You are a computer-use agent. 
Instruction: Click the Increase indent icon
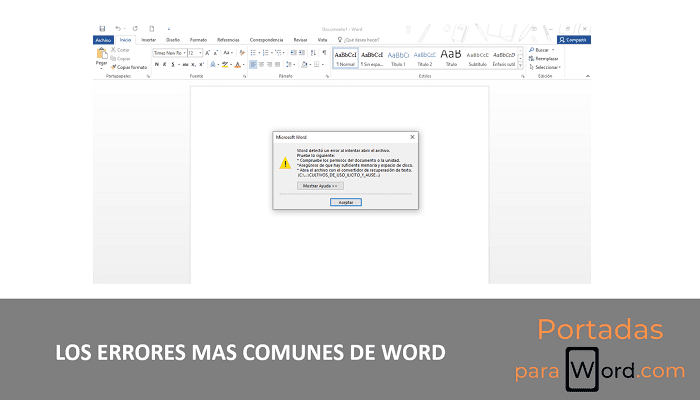click(302, 53)
